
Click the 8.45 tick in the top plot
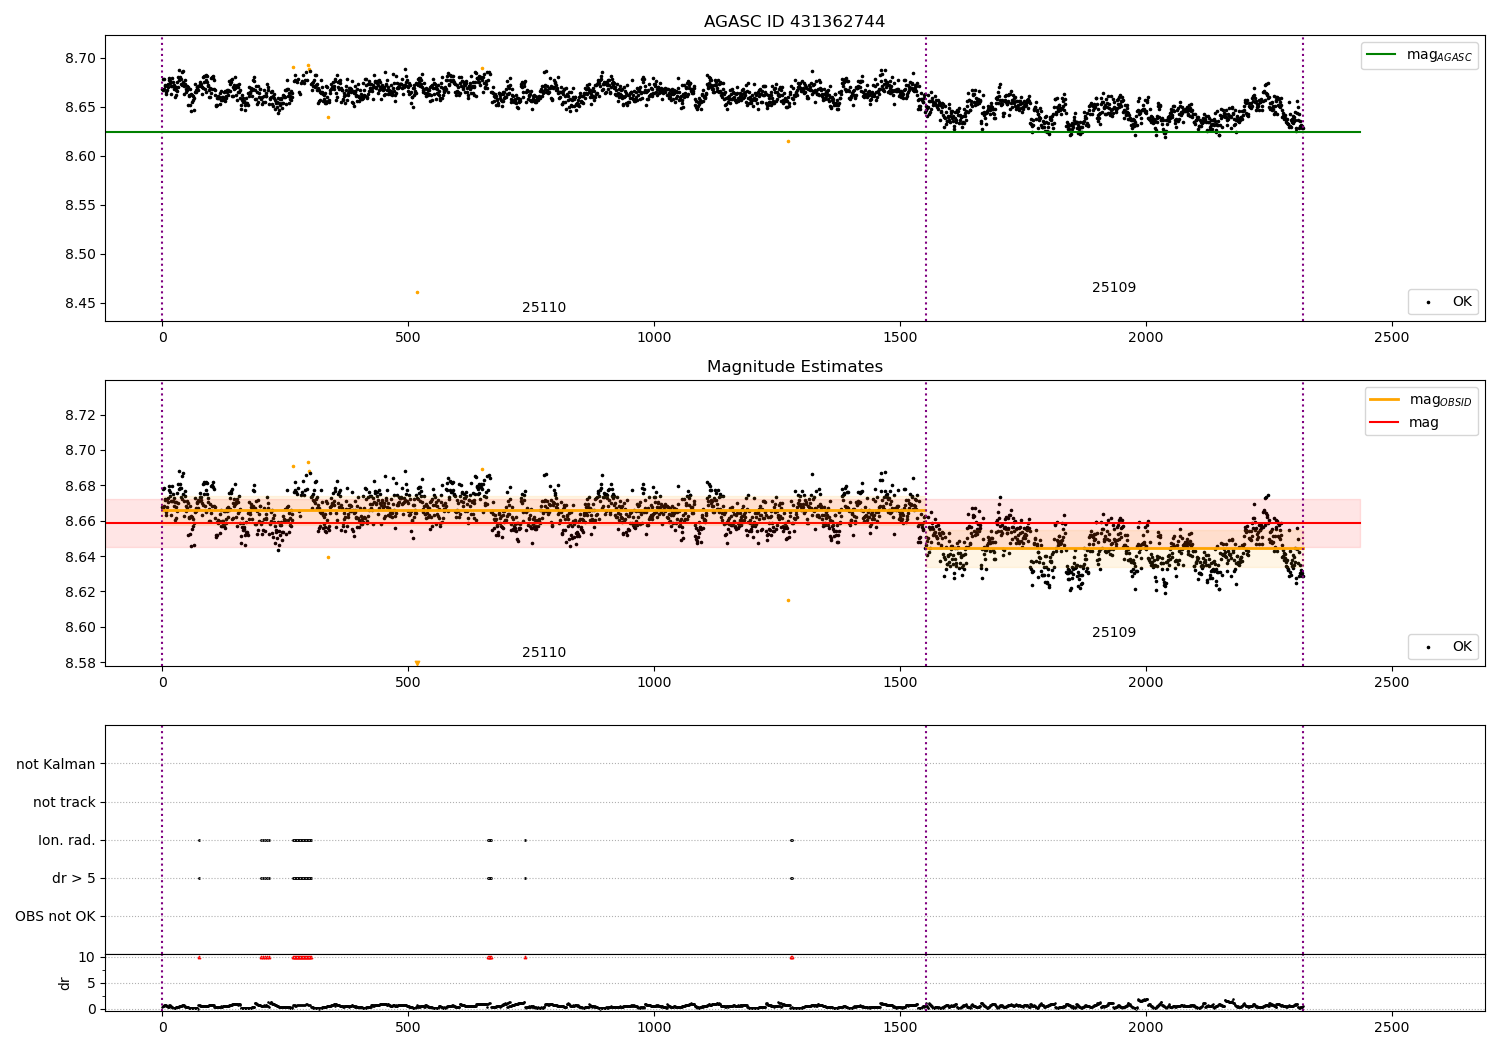[x=80, y=303]
